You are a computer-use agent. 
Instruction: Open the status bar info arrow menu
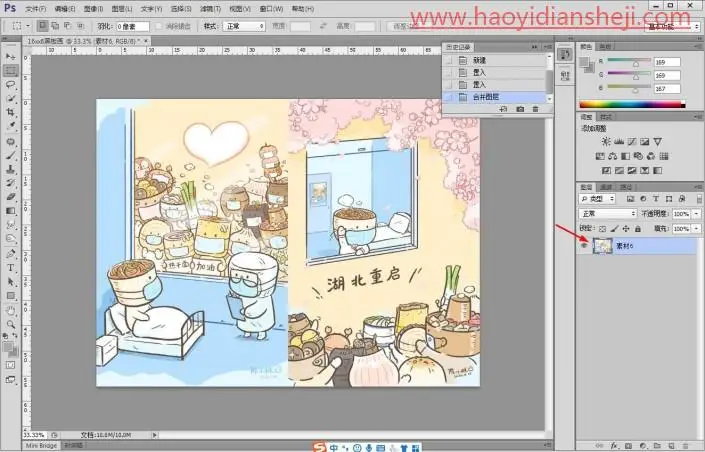[x=155, y=435]
